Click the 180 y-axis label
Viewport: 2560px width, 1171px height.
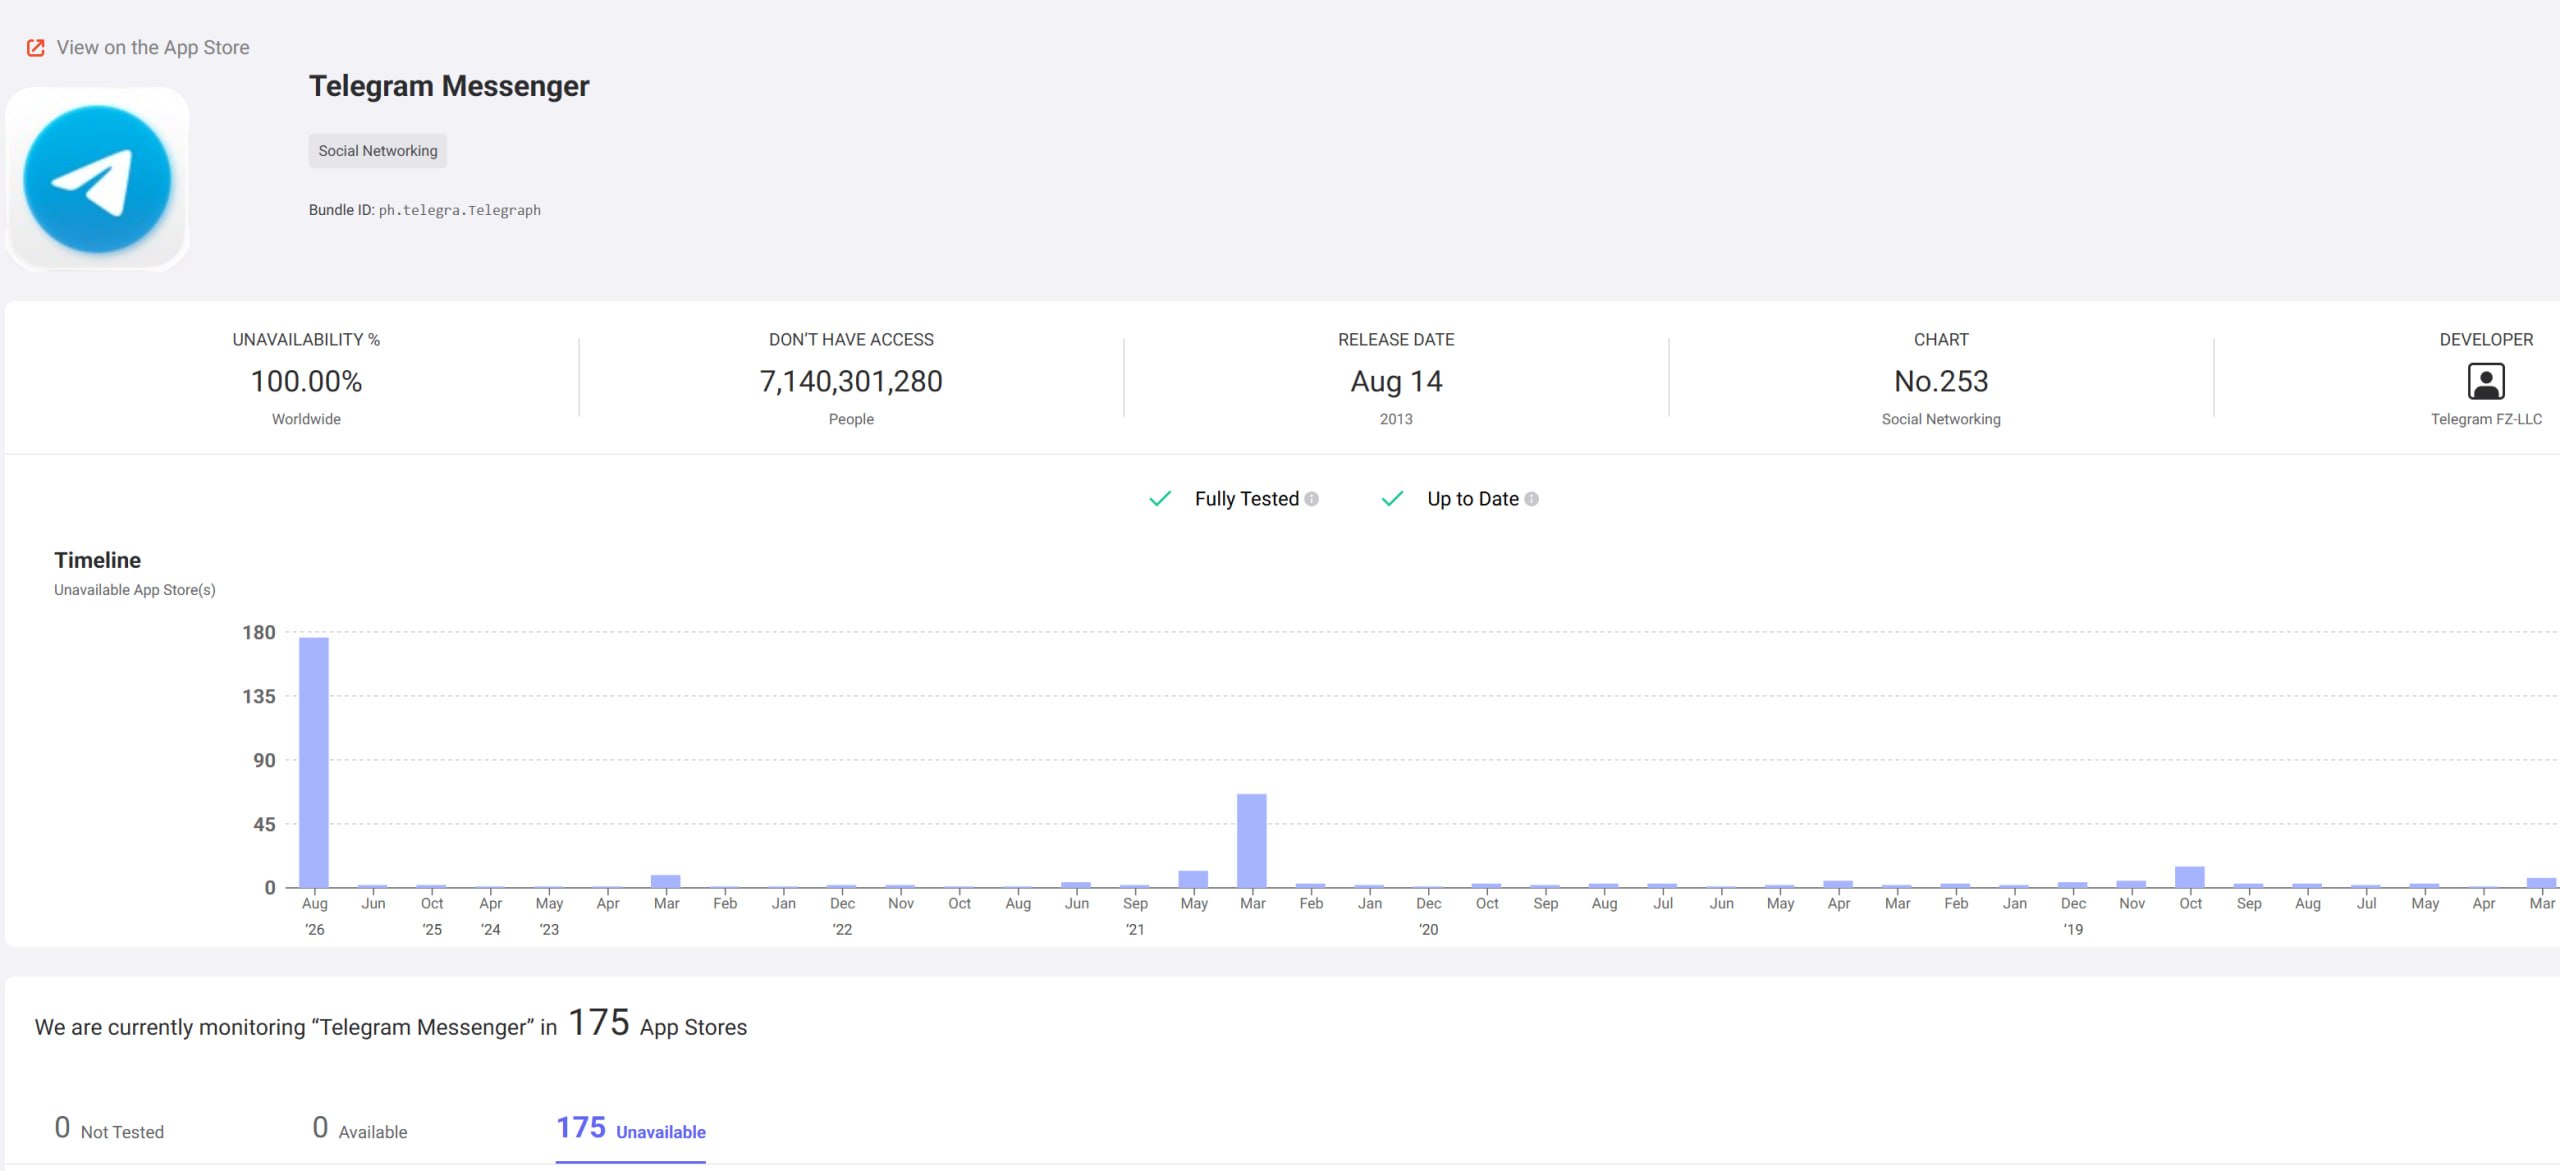(x=259, y=633)
